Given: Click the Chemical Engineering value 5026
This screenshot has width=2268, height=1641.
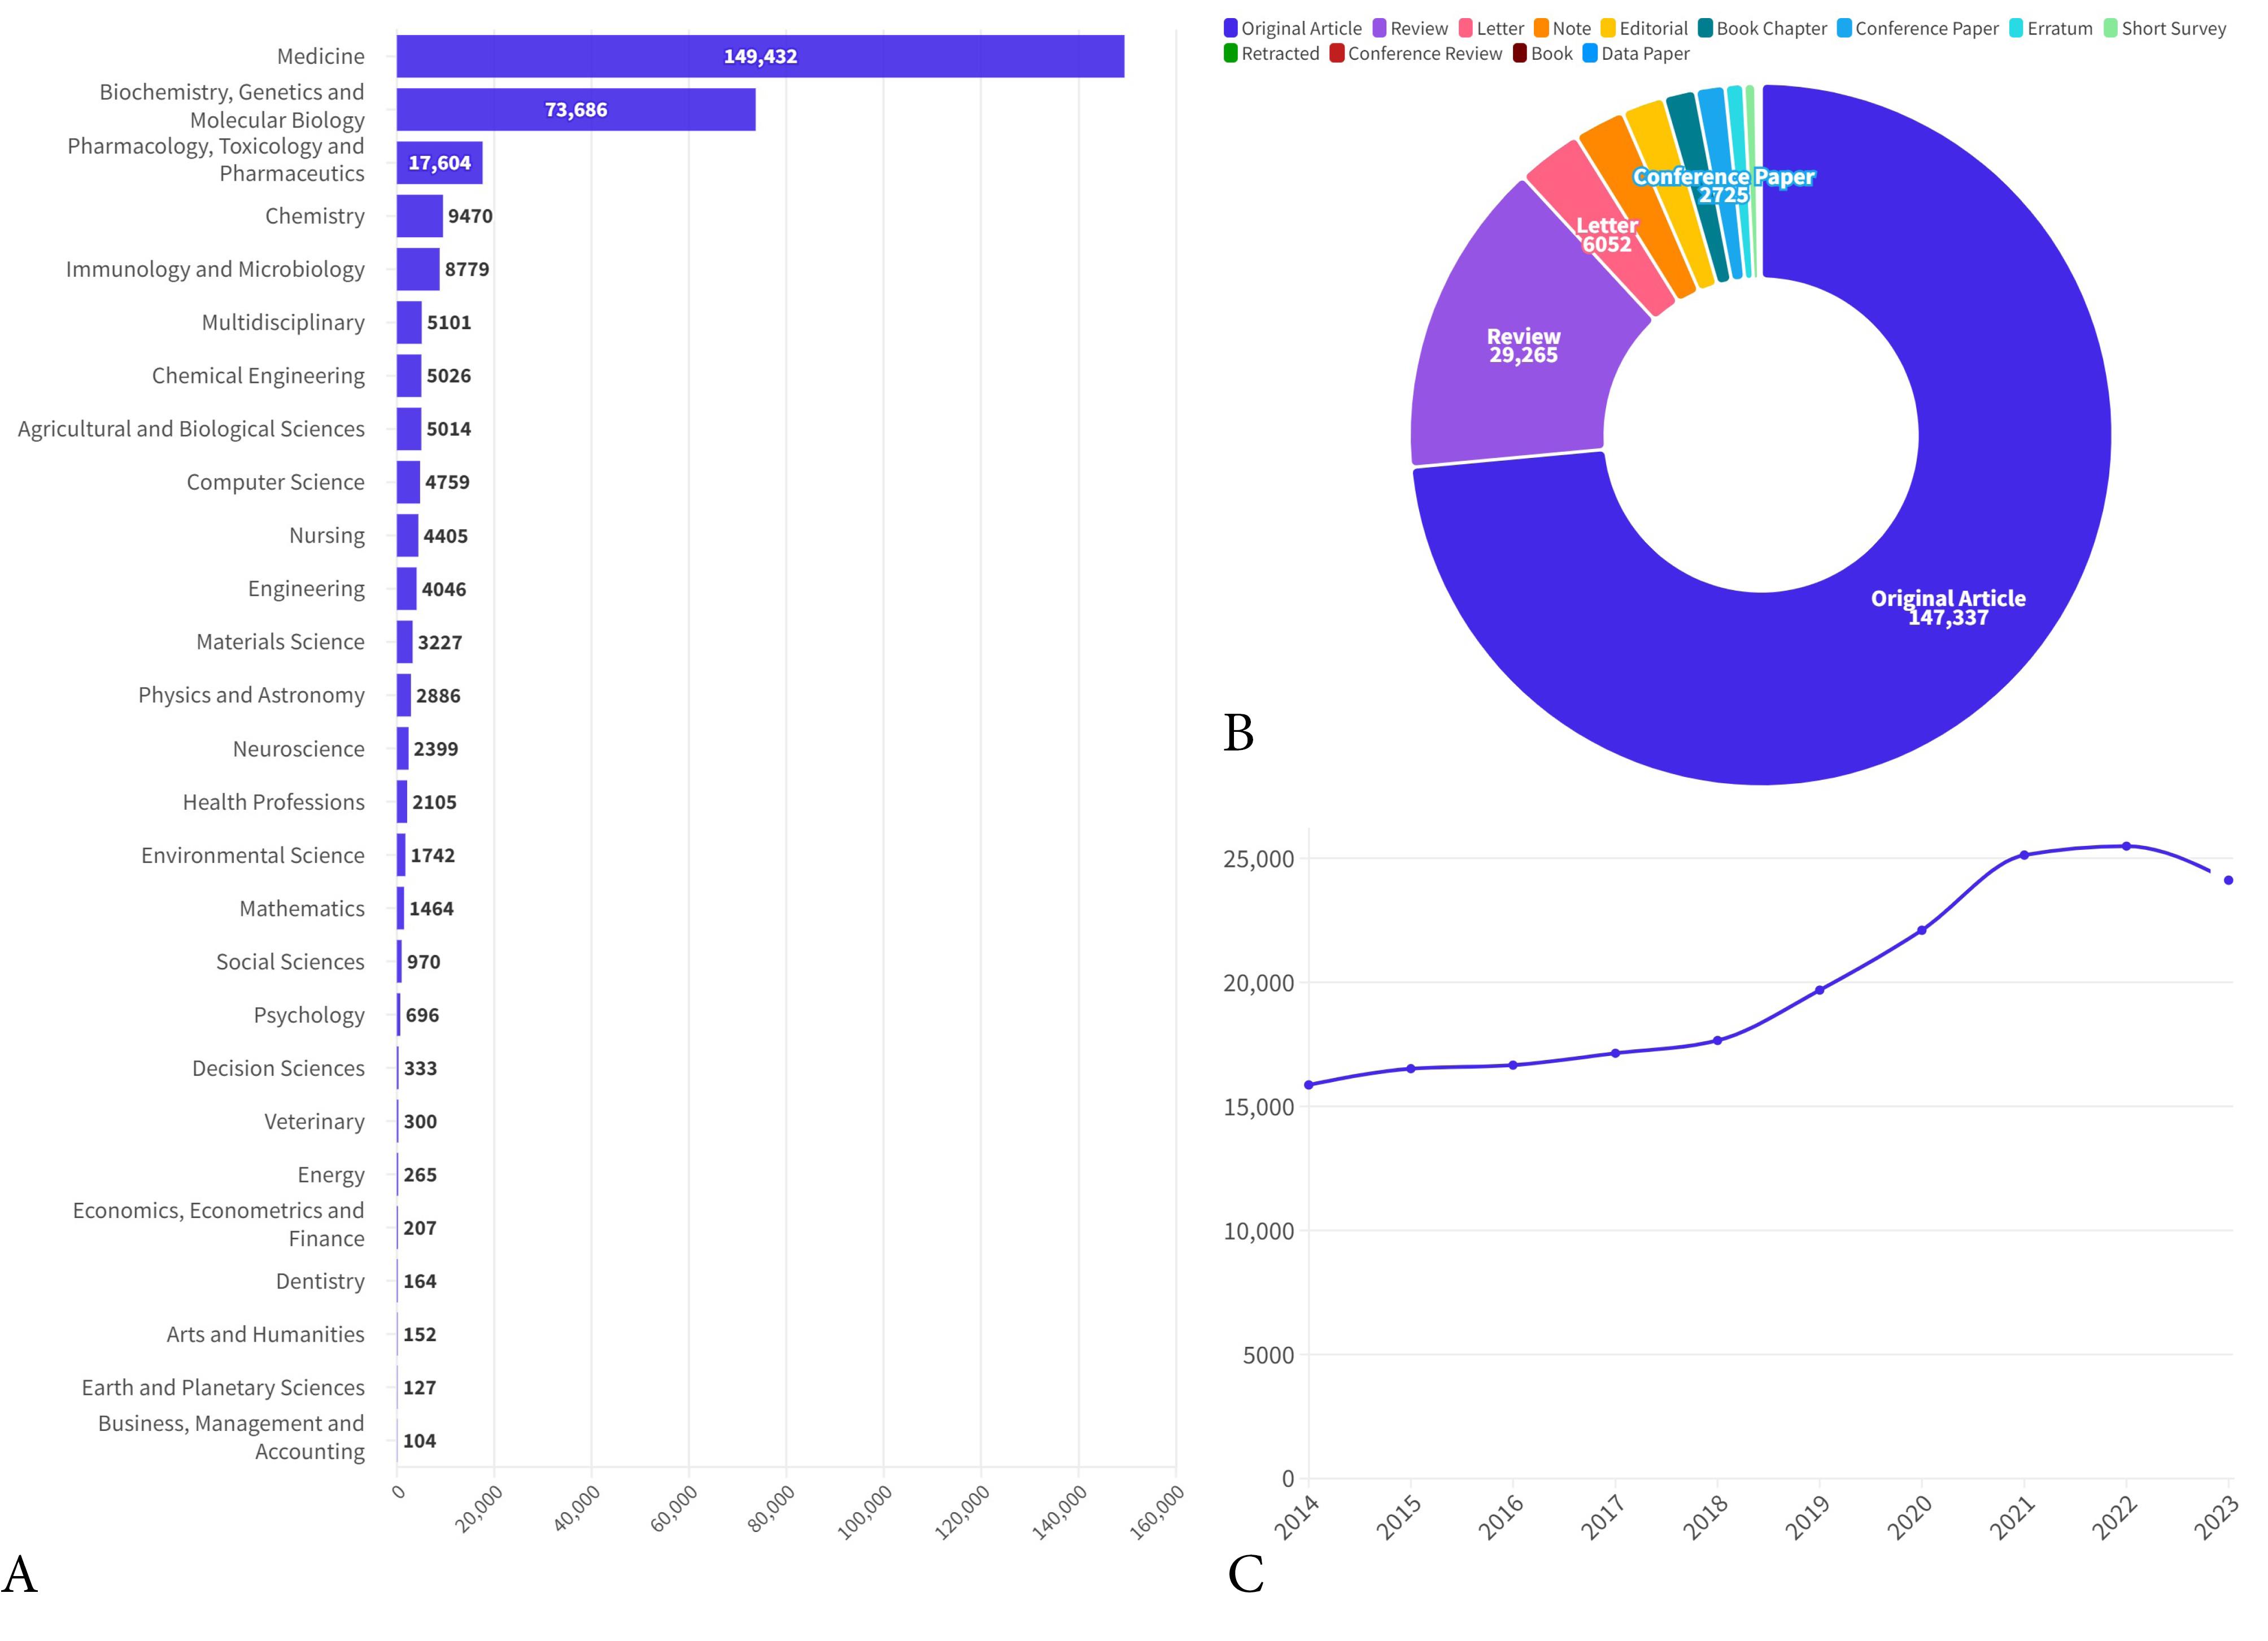Looking at the screenshot, I should (449, 376).
